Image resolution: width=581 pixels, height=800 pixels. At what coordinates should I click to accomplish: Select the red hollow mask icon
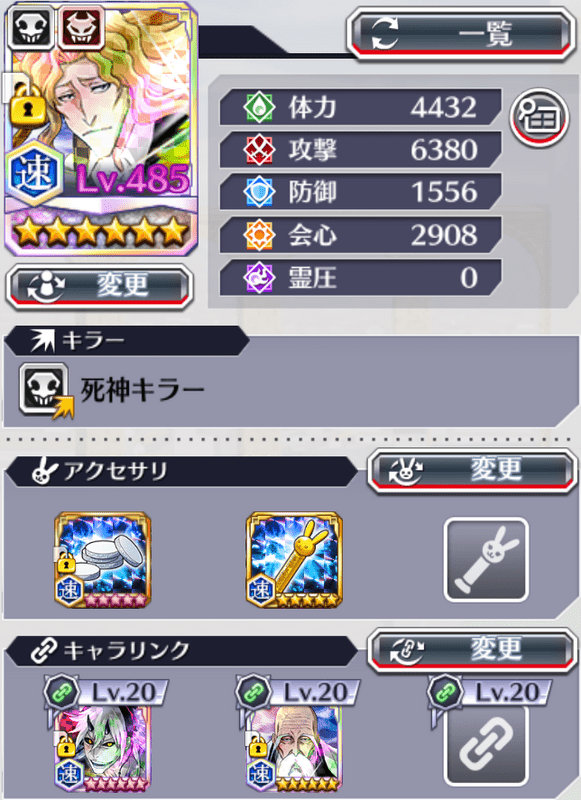point(82,28)
